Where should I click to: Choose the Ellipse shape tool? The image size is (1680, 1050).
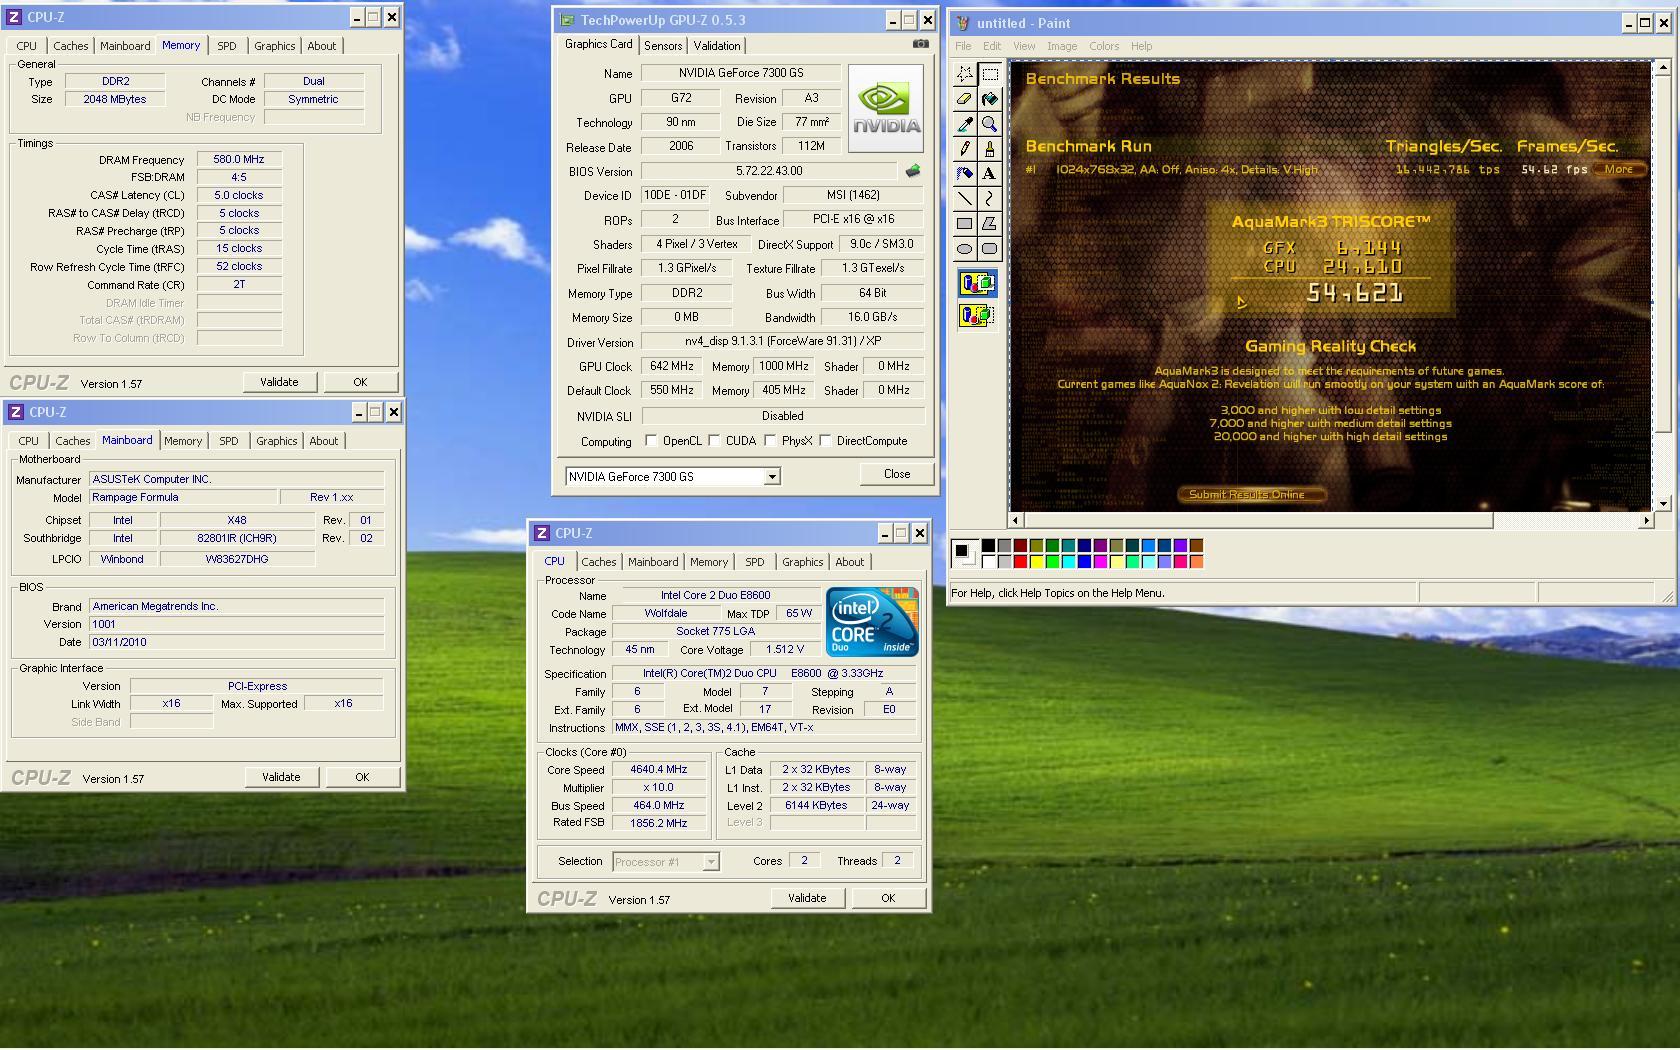[x=964, y=249]
